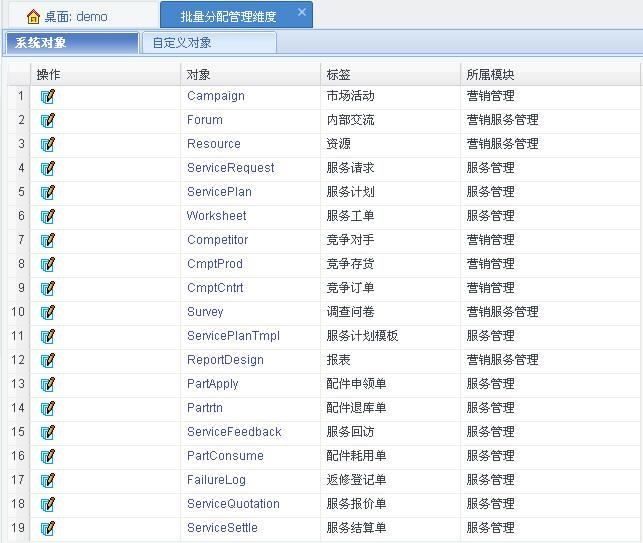This screenshot has width=643, height=543.
Task: Click the edit icon for Forum row
Action: [x=48, y=120]
